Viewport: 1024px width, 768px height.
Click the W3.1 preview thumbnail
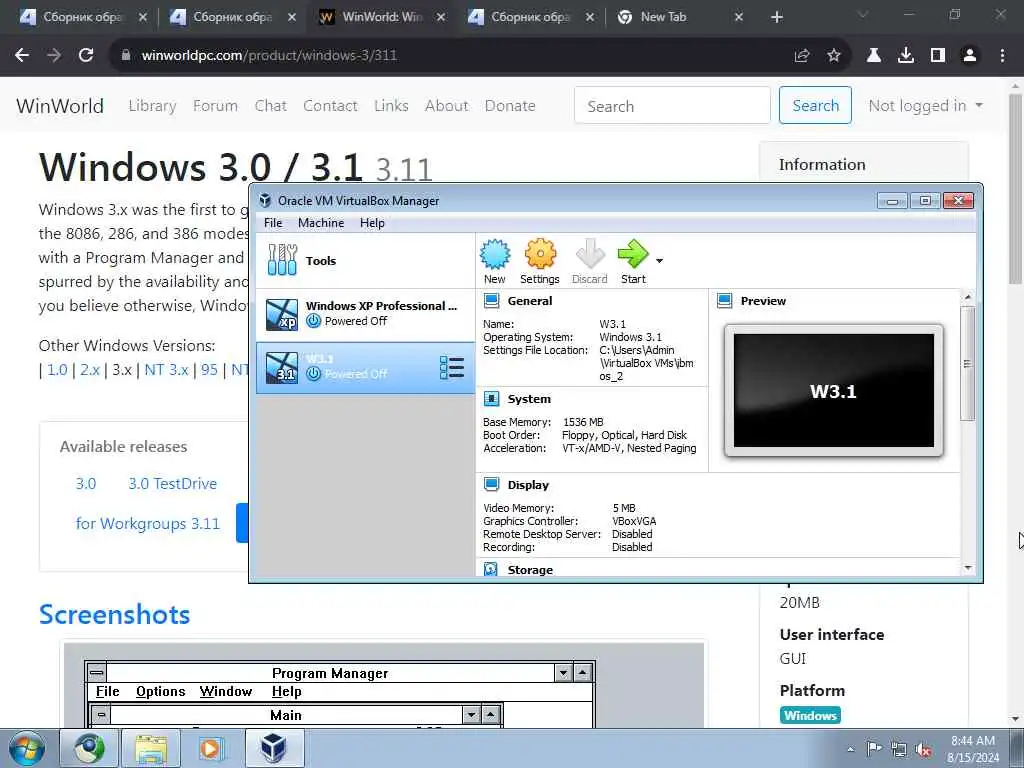833,391
